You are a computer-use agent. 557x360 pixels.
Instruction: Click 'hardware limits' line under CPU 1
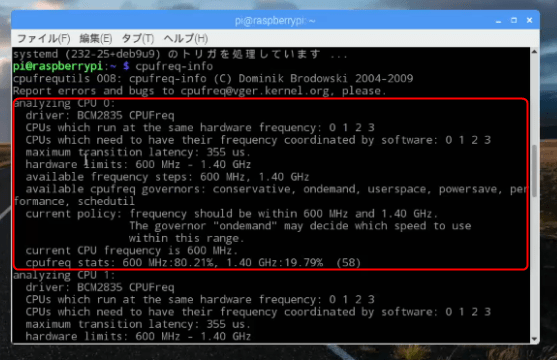(138, 336)
